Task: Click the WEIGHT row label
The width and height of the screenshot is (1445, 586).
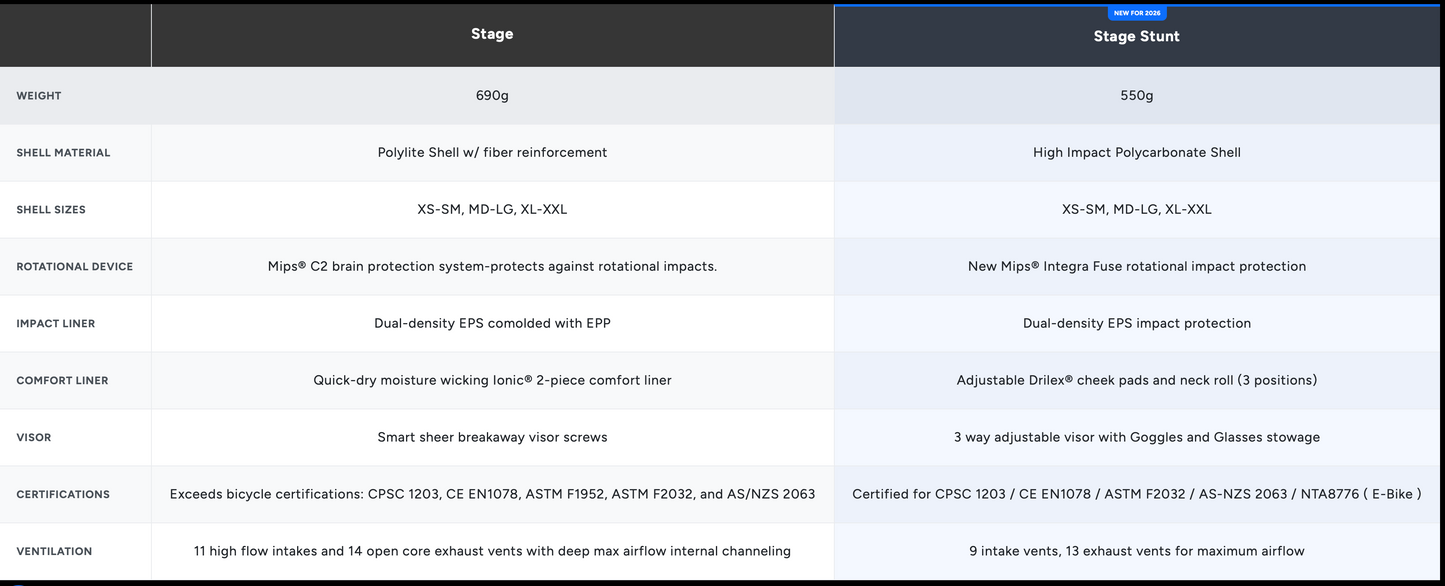Action: click(39, 96)
